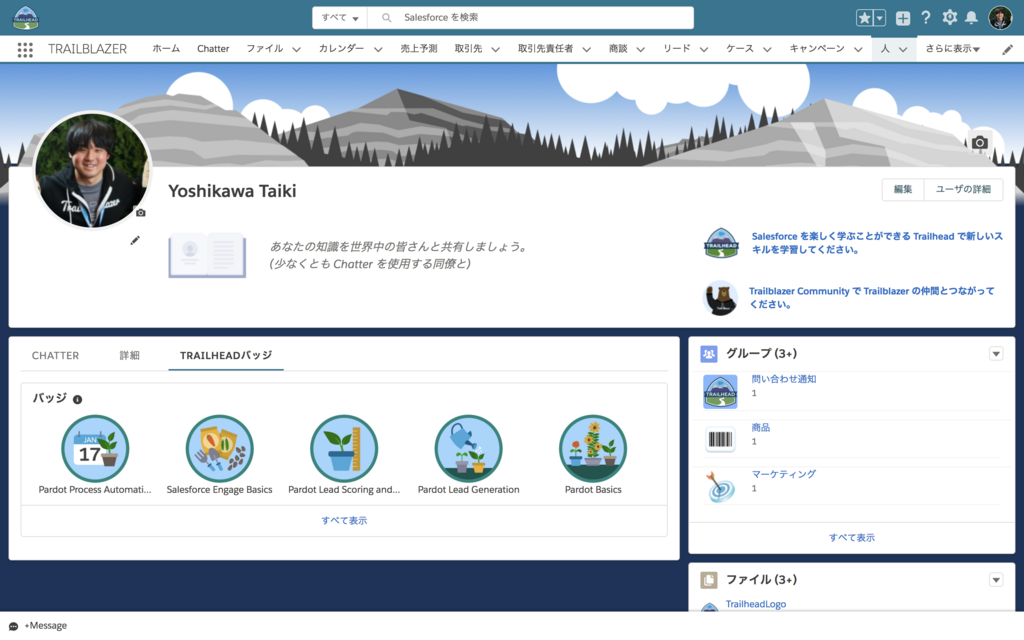Image resolution: width=1024 pixels, height=640 pixels.
Task: Open the マーケティング group link
Action: 784,475
